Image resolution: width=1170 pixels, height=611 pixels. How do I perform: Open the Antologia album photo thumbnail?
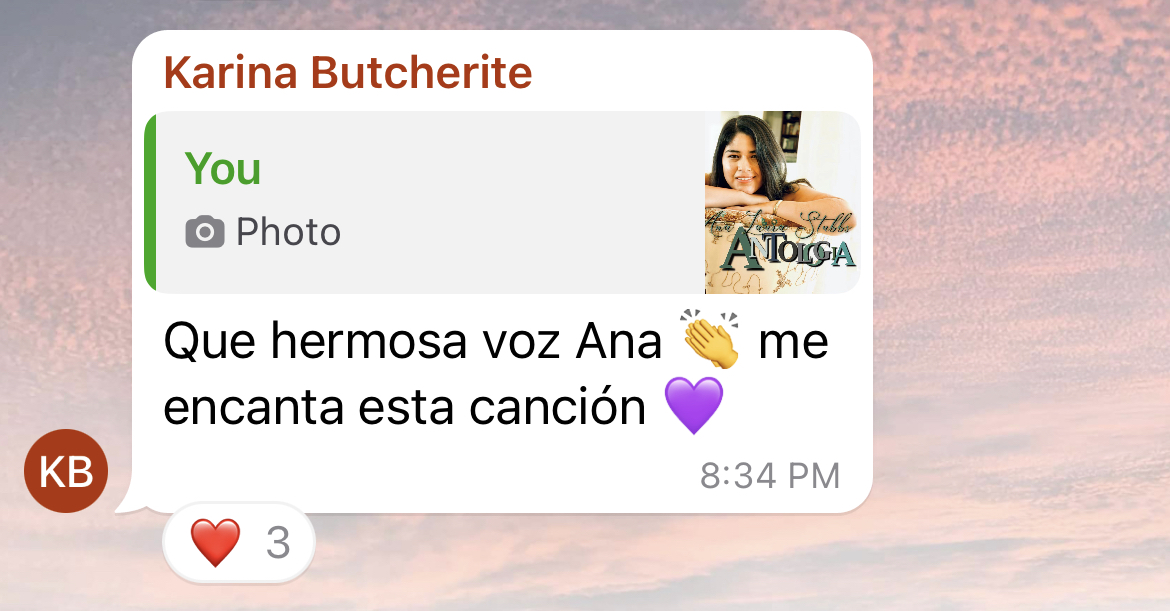pos(783,202)
